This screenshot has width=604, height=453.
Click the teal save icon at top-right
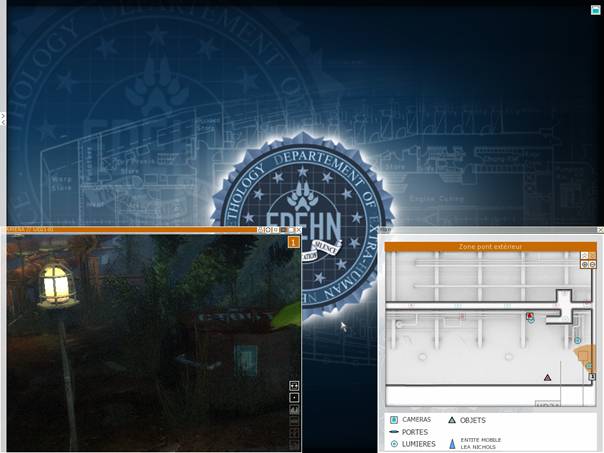tap(596, 10)
